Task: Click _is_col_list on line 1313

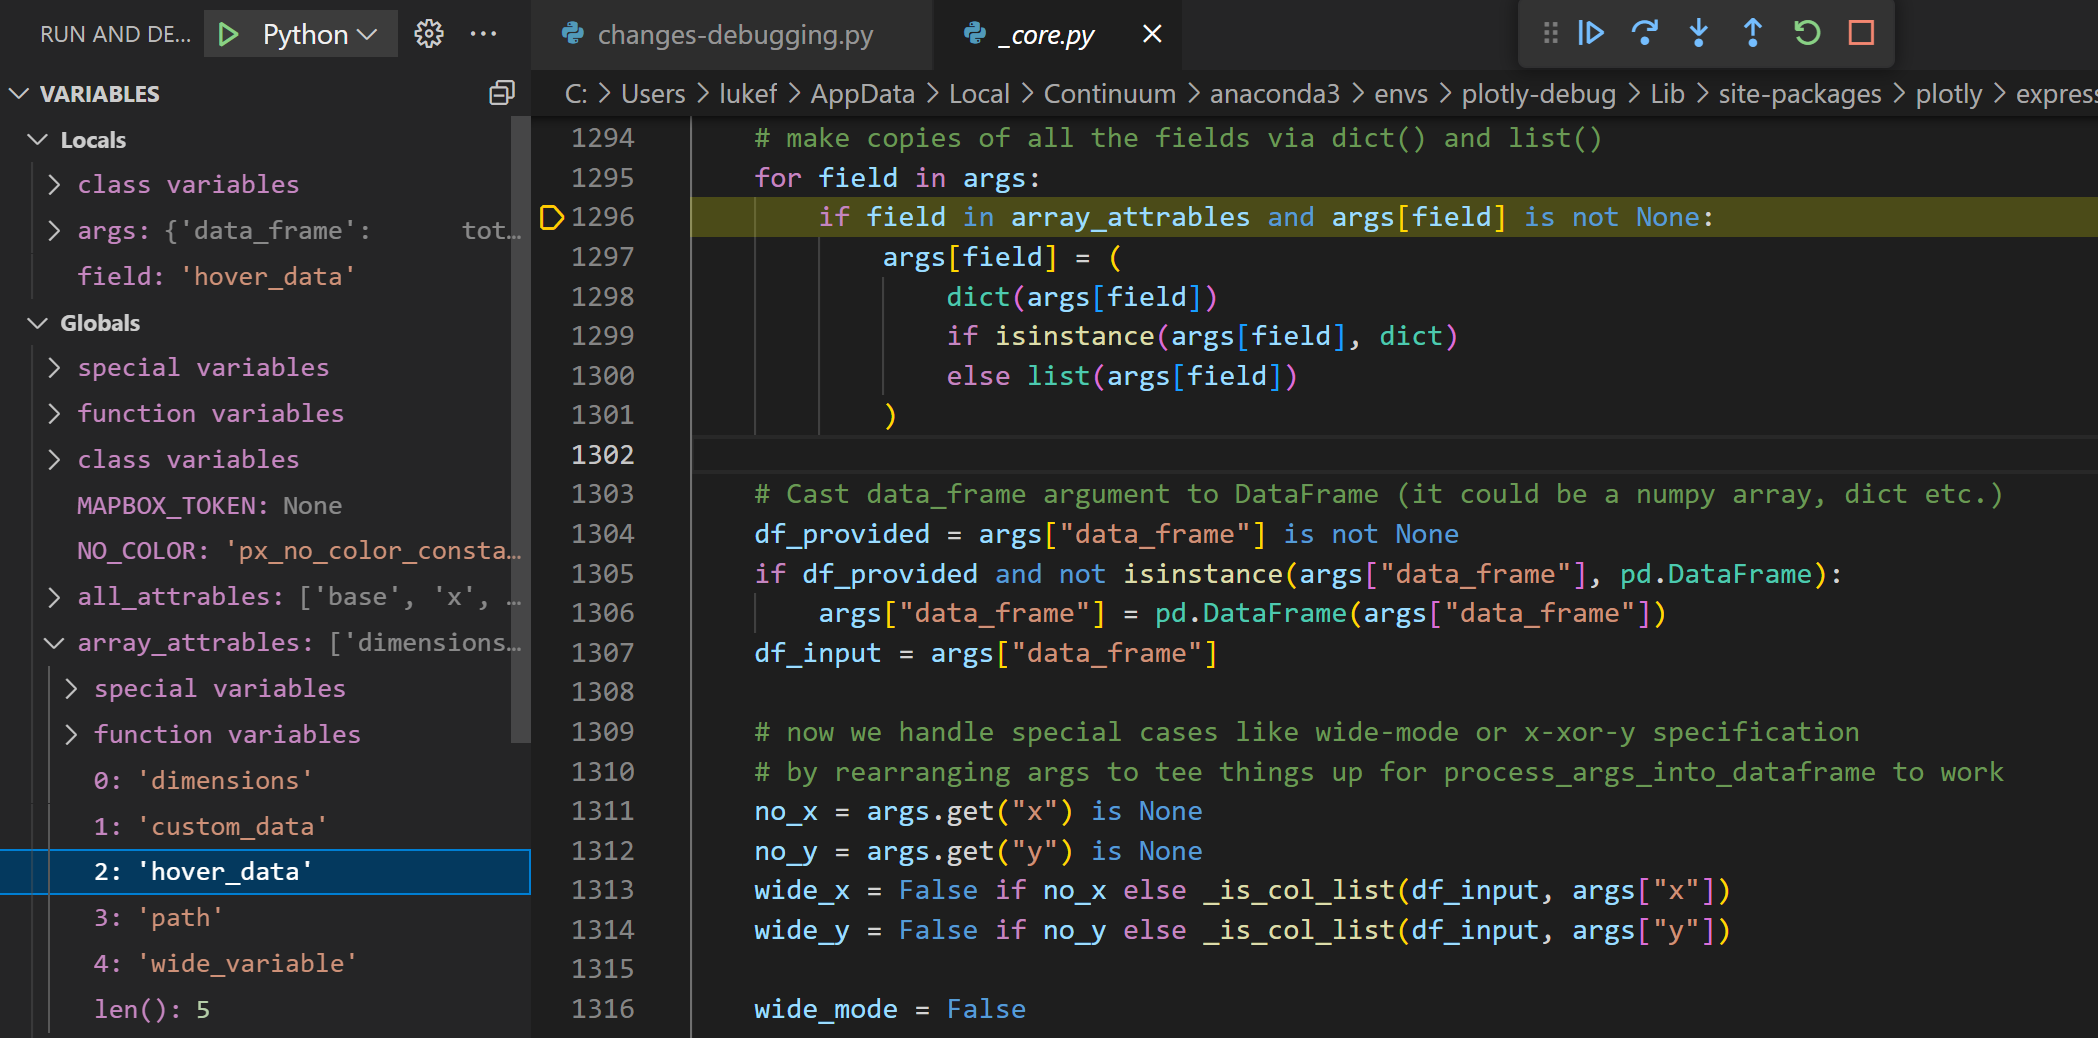Action: point(1299,890)
